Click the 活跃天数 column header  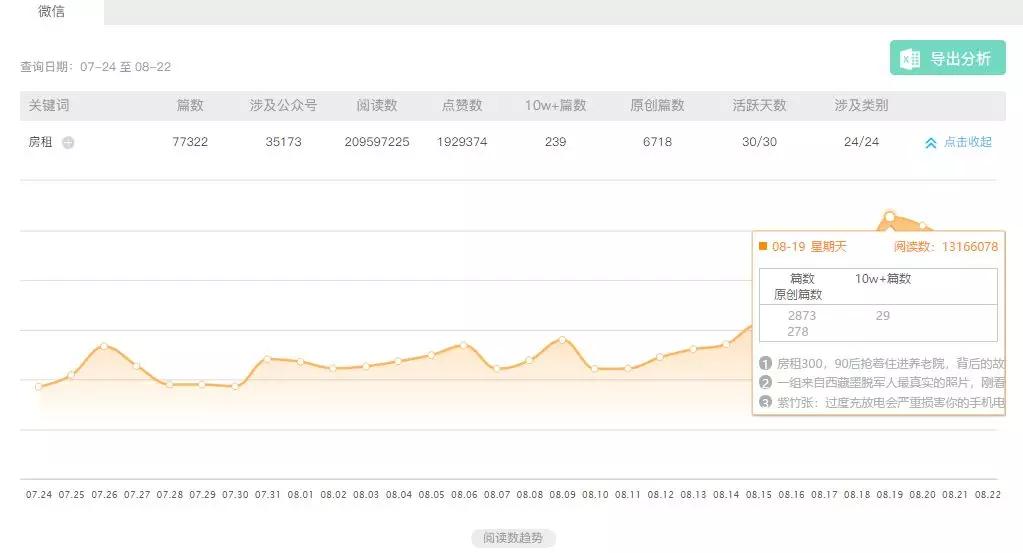pyautogui.click(x=759, y=105)
